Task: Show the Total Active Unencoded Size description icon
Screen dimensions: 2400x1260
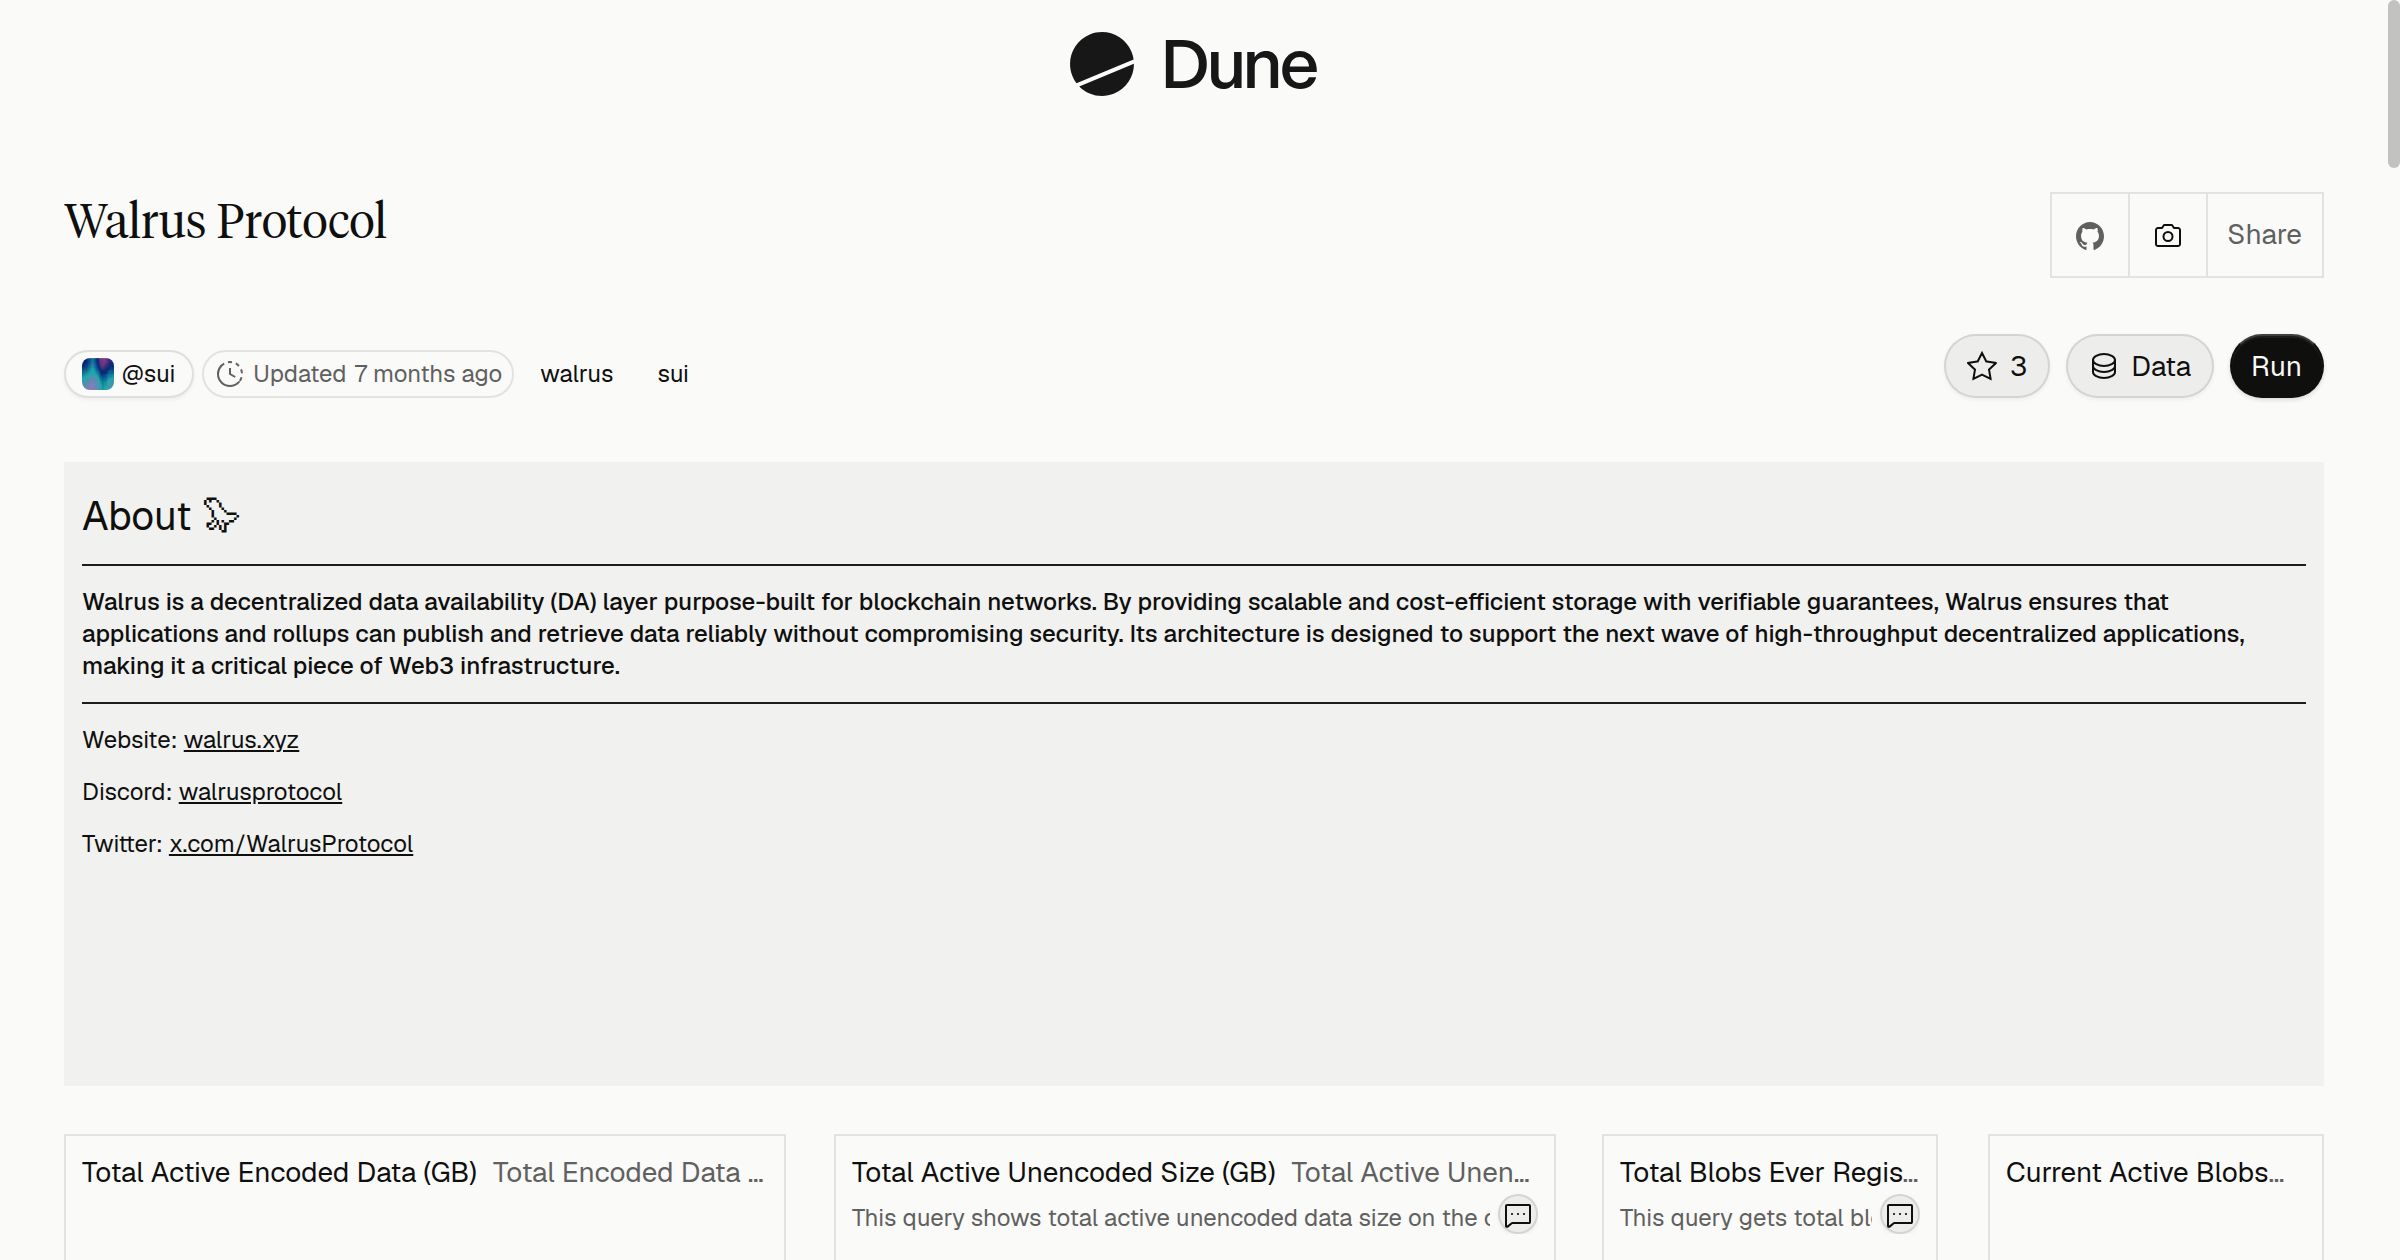Action: tap(1518, 1215)
